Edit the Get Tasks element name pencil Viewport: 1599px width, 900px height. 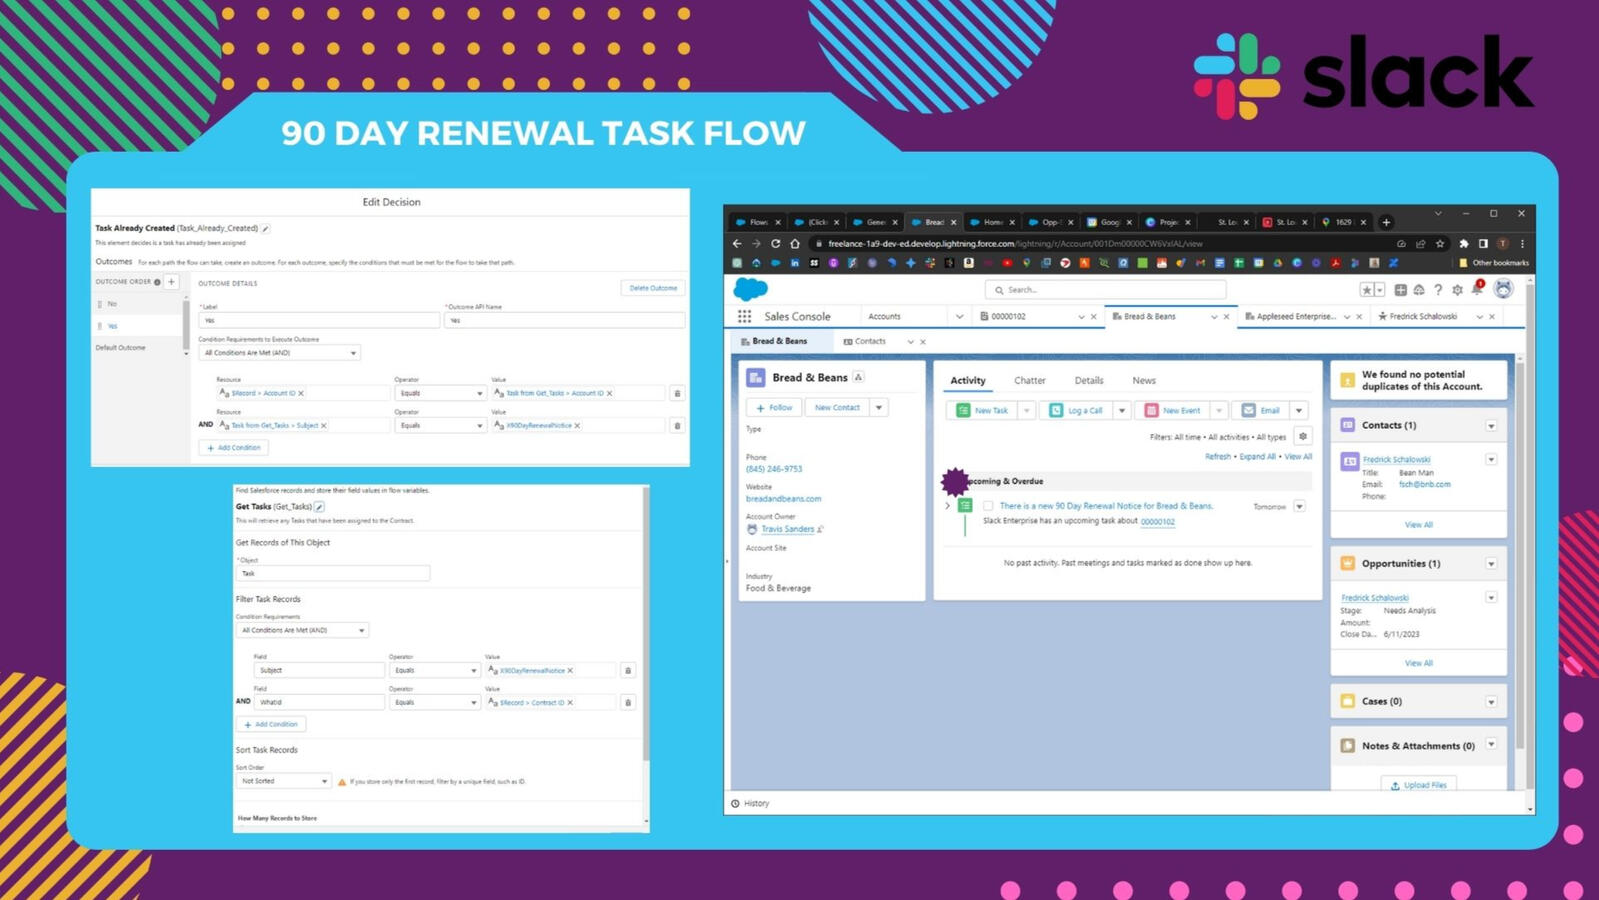click(x=320, y=507)
